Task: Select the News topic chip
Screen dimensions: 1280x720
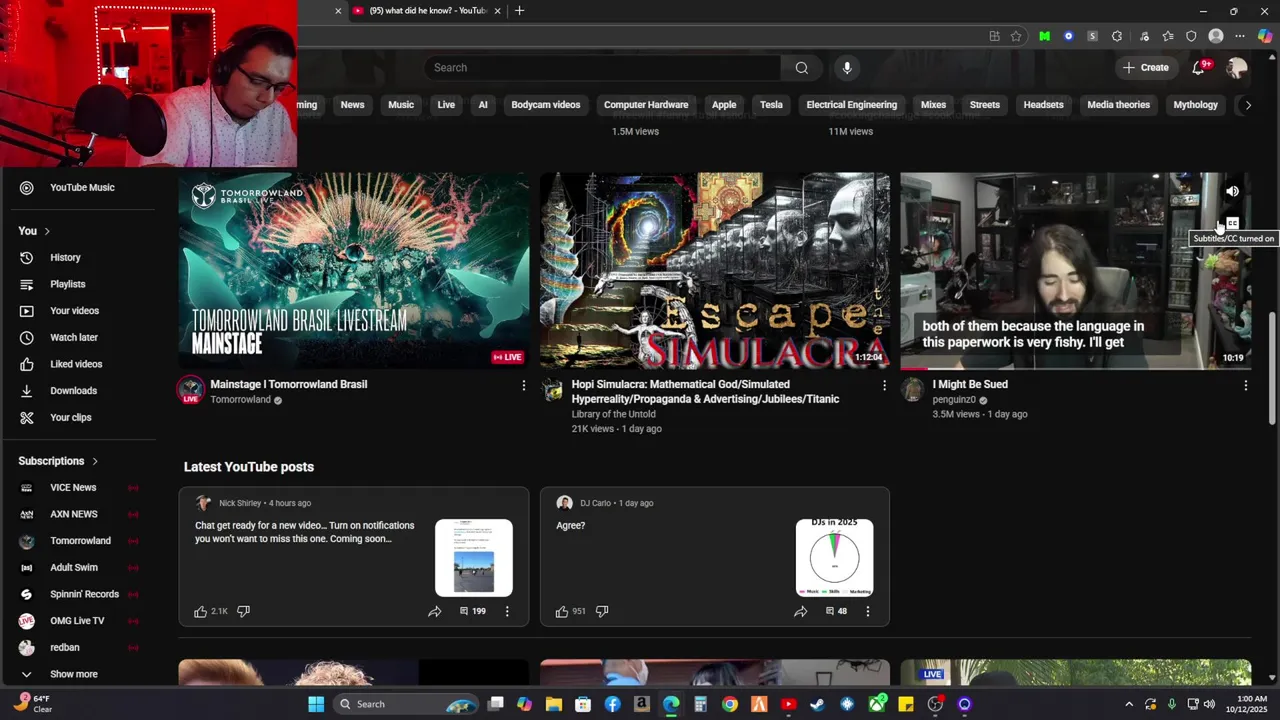Action: [352, 105]
